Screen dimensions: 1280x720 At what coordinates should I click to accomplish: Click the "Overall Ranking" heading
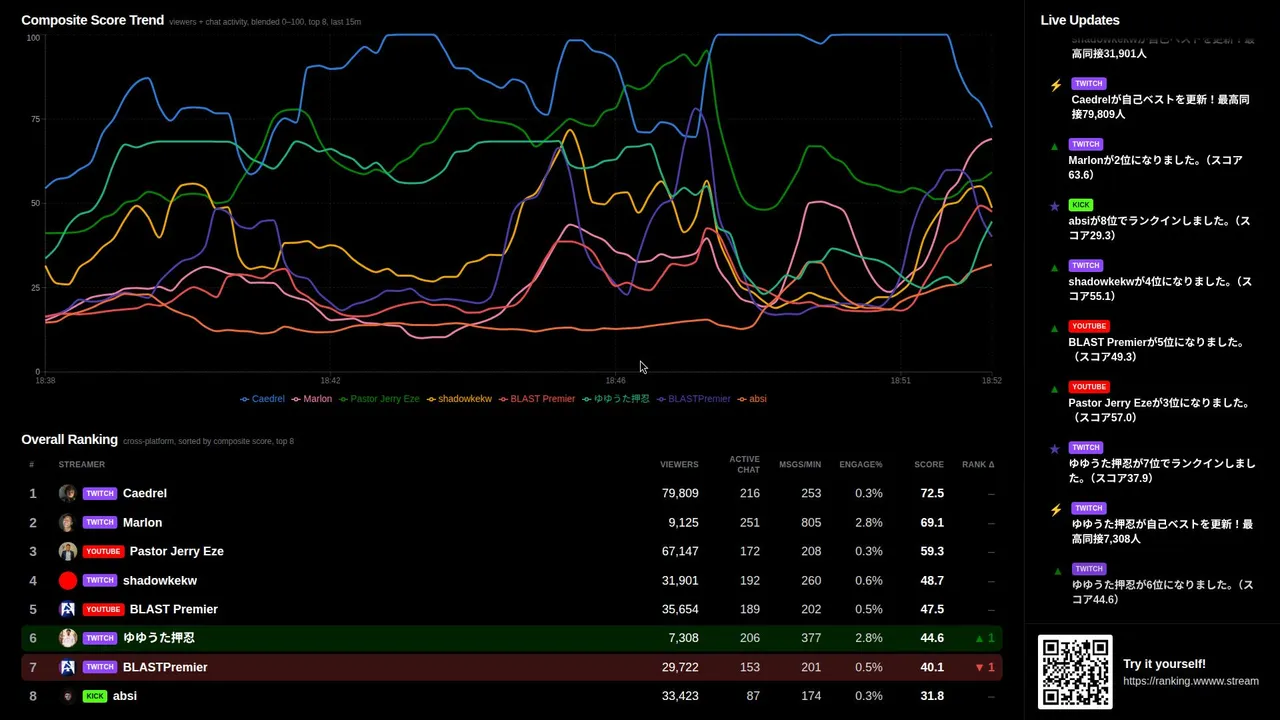(69, 439)
